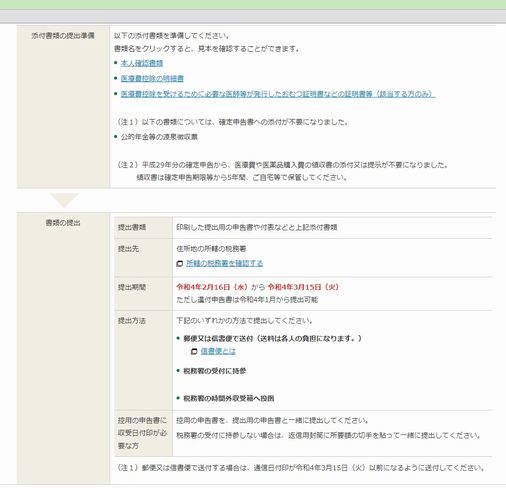The width and height of the screenshot is (506, 488).
Task: Select the 提出書類 row label
Action: [x=132, y=227]
